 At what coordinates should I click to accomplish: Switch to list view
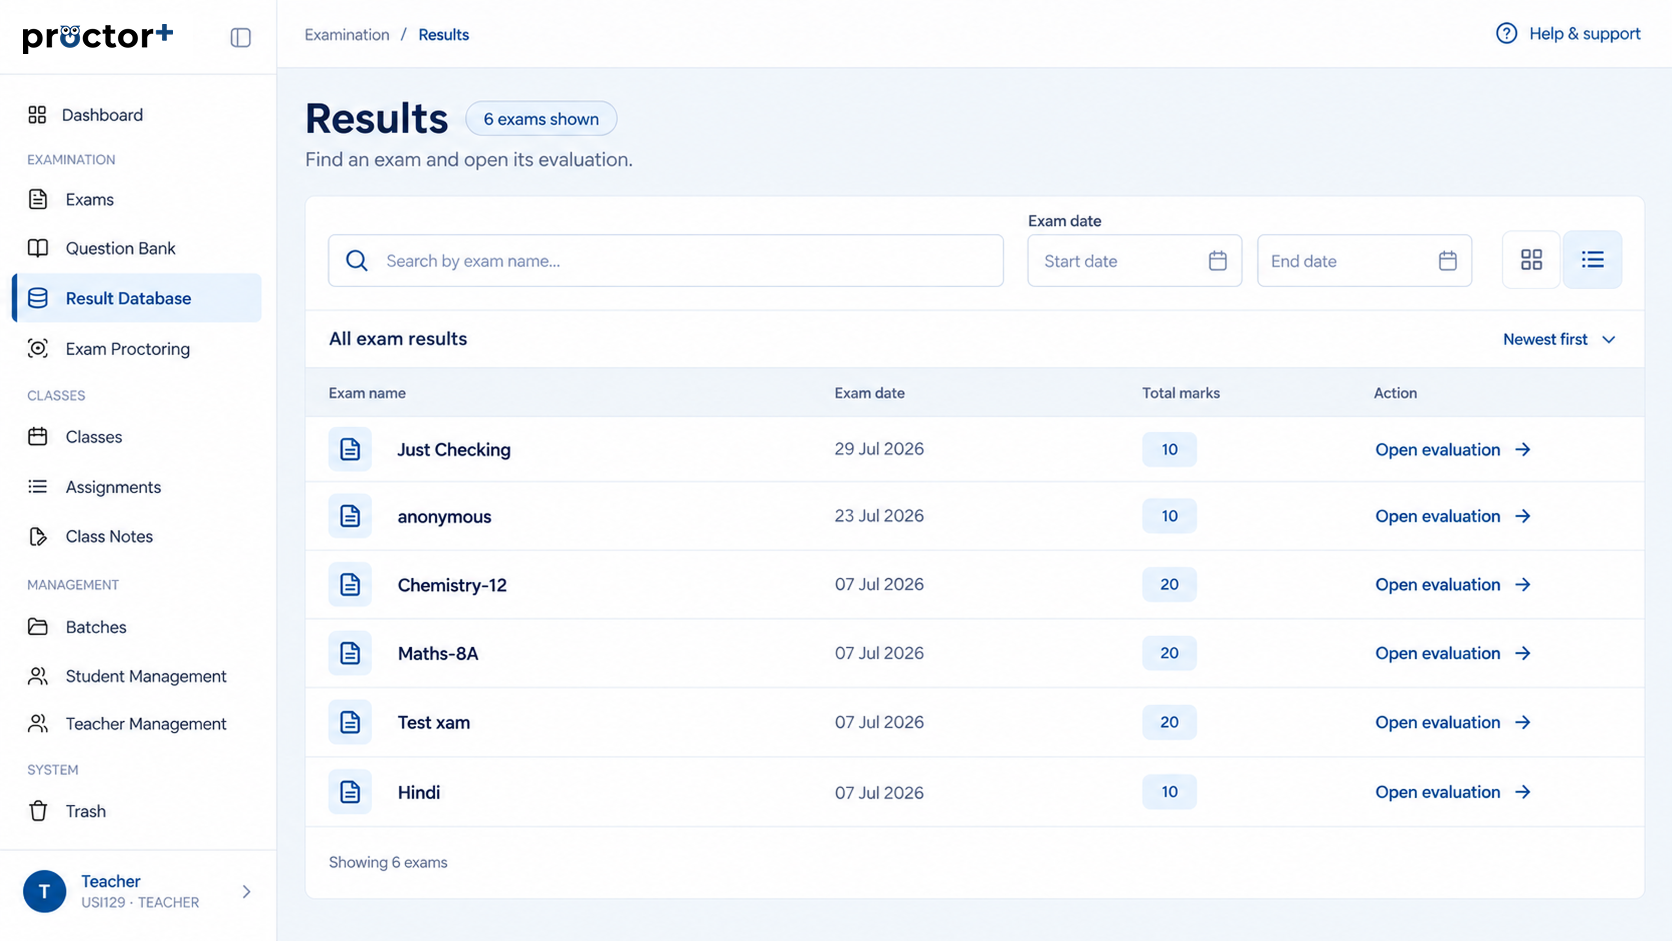tap(1592, 260)
